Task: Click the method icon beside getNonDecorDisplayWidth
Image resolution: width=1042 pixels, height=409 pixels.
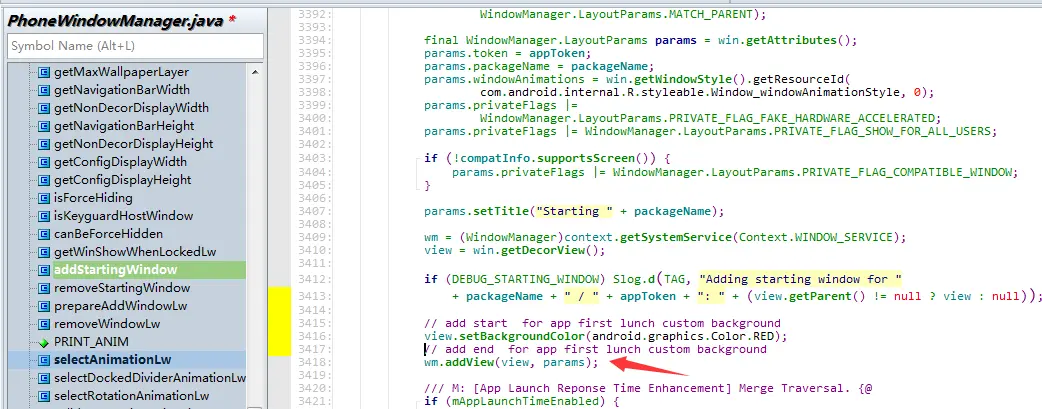Action: tap(44, 108)
